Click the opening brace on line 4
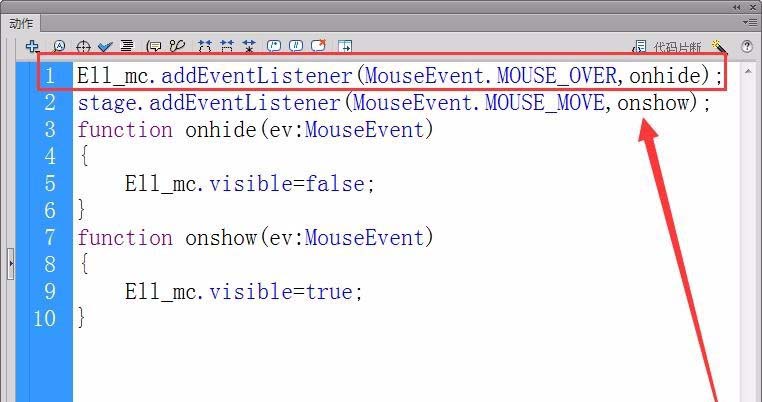762x402 pixels. pyautogui.click(x=85, y=157)
